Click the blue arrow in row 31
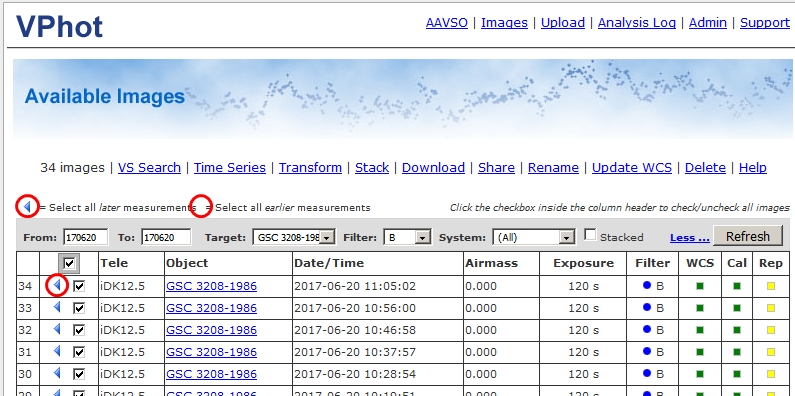The height and width of the screenshot is (396, 795). 57,351
